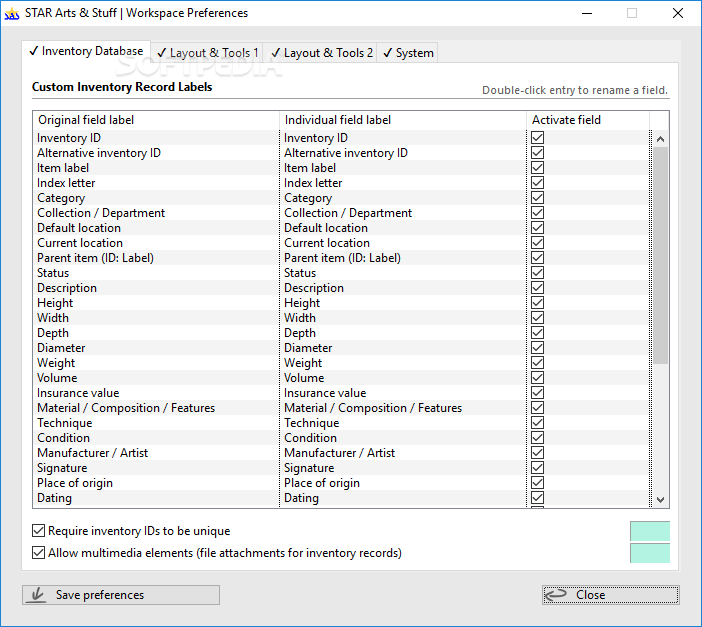Viewport: 702px width, 627px height.
Task: Select Condition in Original field label column
Action: point(63,438)
